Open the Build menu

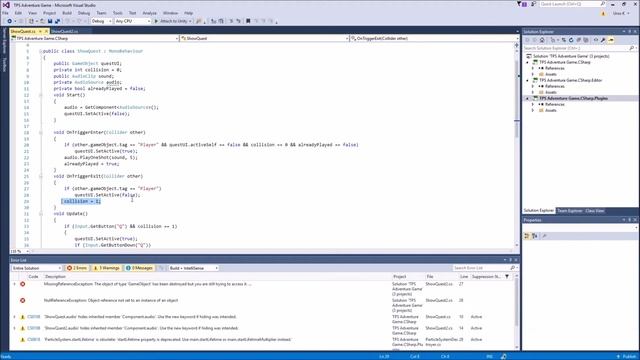67,13
